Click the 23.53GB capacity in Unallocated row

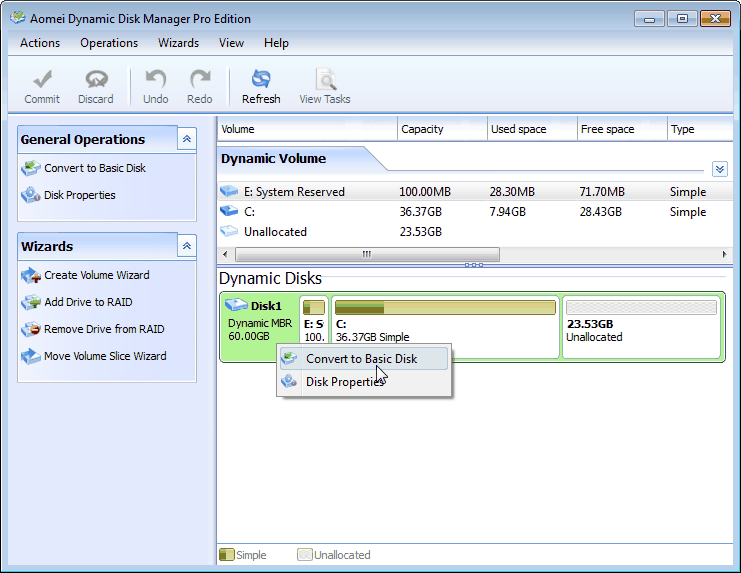(421, 232)
